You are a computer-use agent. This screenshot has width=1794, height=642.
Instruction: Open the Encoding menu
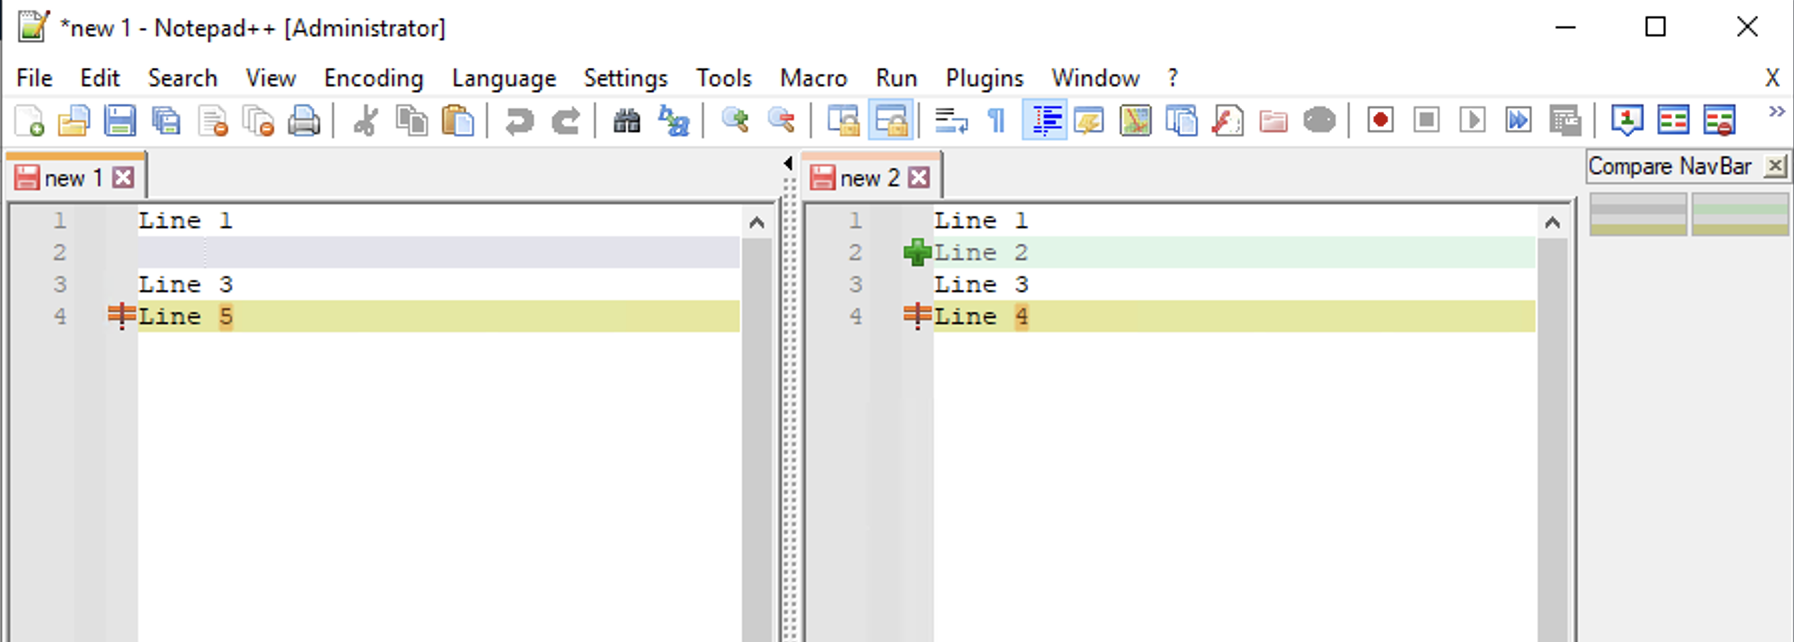(373, 78)
